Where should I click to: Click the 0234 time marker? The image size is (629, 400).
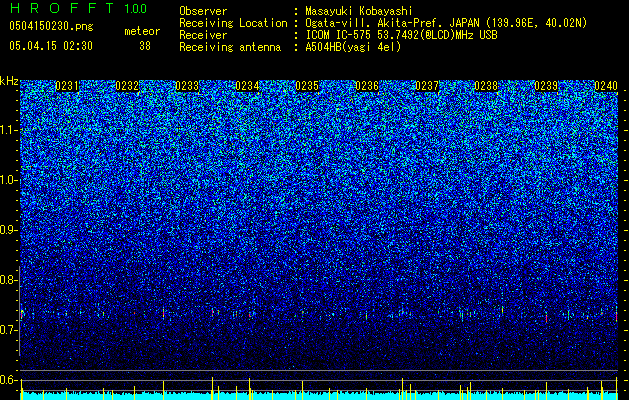pyautogui.click(x=247, y=86)
